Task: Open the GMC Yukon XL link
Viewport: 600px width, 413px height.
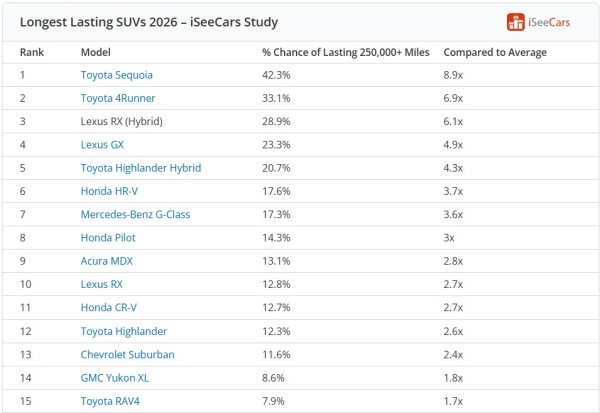Action: click(x=115, y=378)
